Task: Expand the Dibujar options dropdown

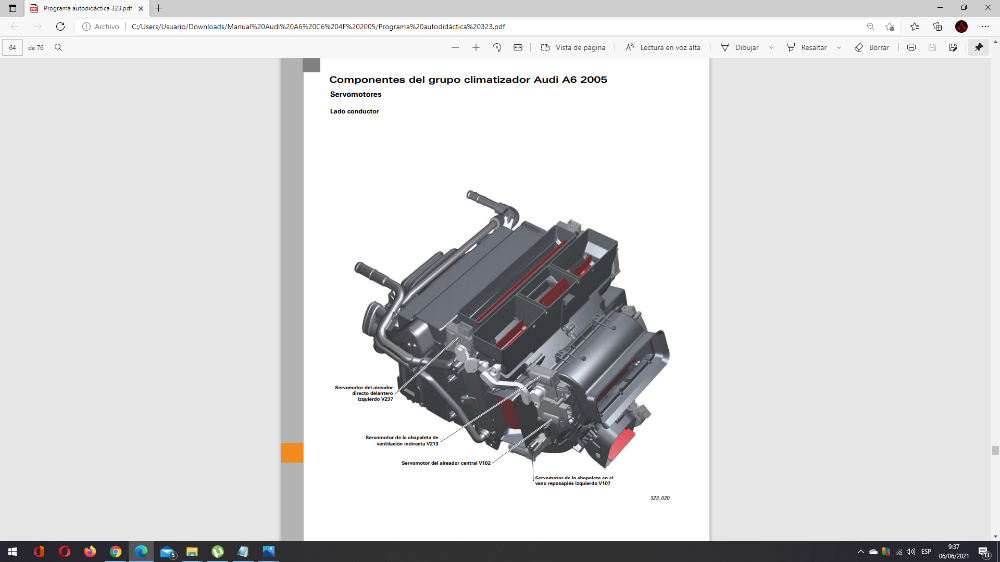Action: (771, 47)
